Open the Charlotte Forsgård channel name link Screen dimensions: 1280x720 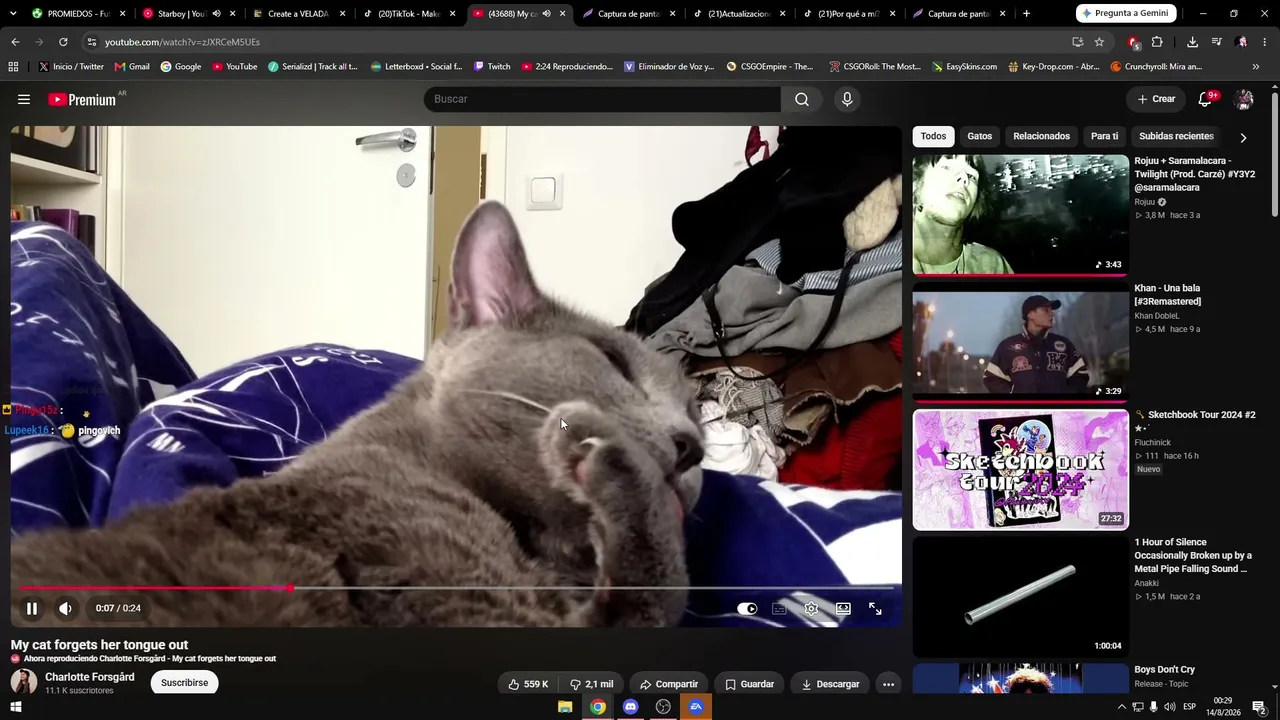coord(90,677)
